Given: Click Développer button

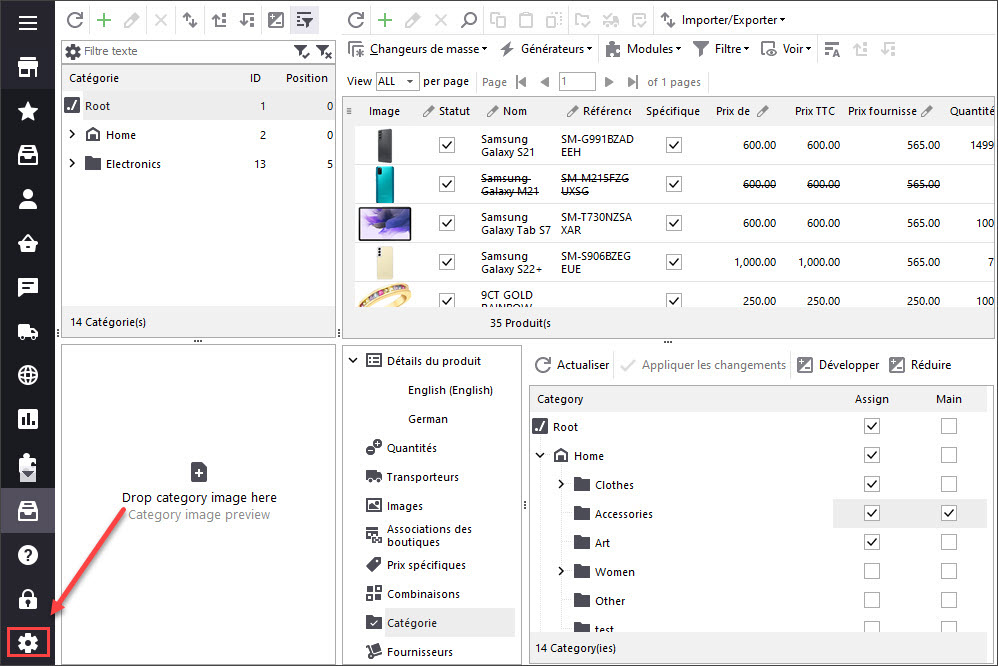Looking at the screenshot, I should [838, 365].
